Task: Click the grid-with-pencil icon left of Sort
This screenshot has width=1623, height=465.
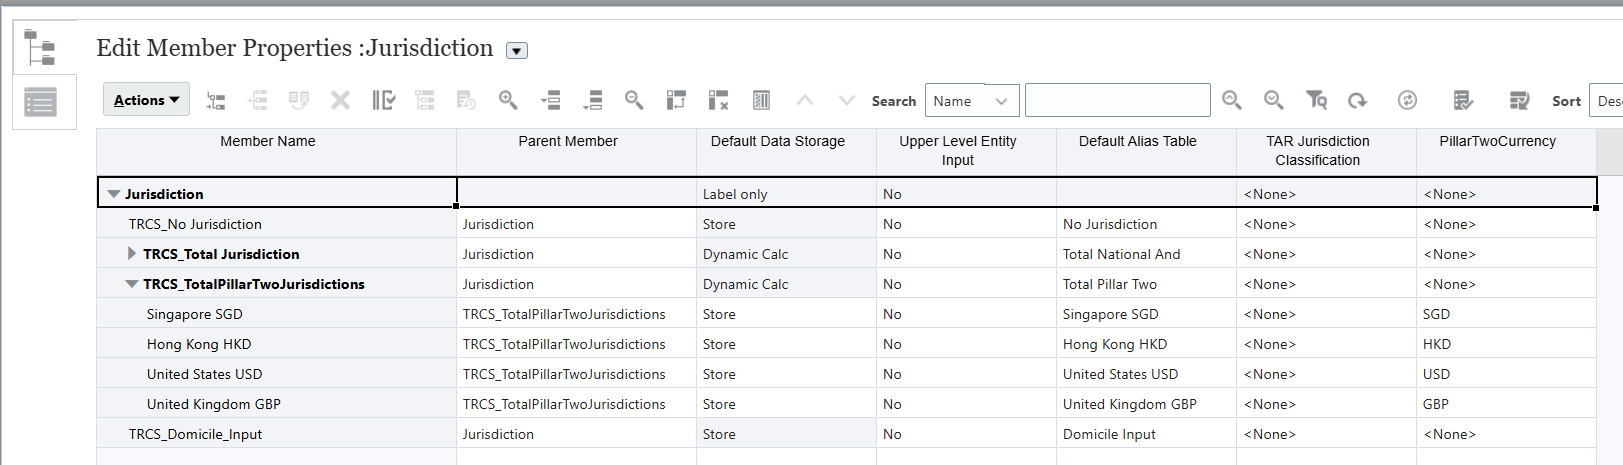Action: point(1519,100)
